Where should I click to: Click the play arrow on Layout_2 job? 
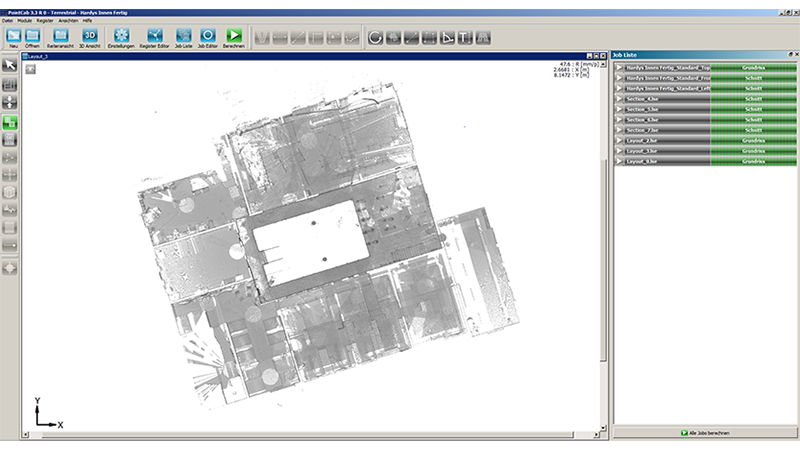tap(619, 140)
